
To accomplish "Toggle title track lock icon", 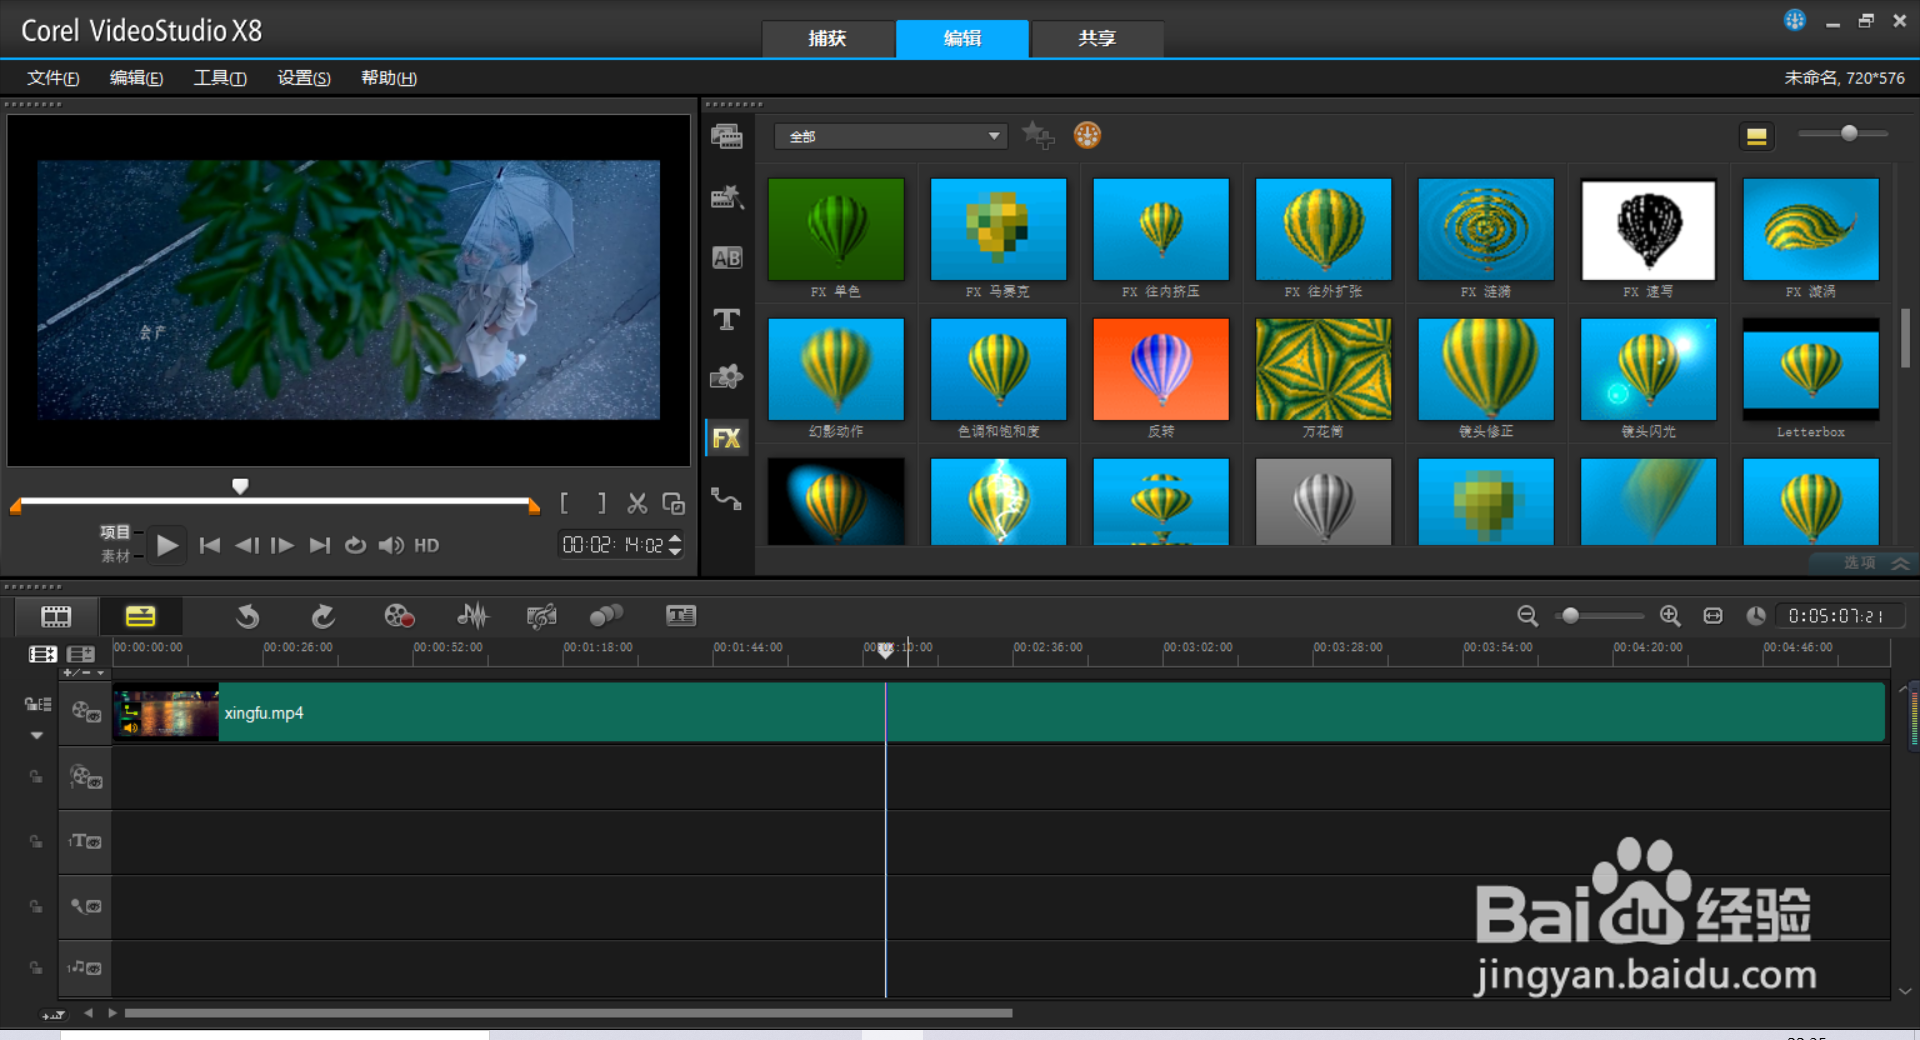I will click(x=36, y=841).
